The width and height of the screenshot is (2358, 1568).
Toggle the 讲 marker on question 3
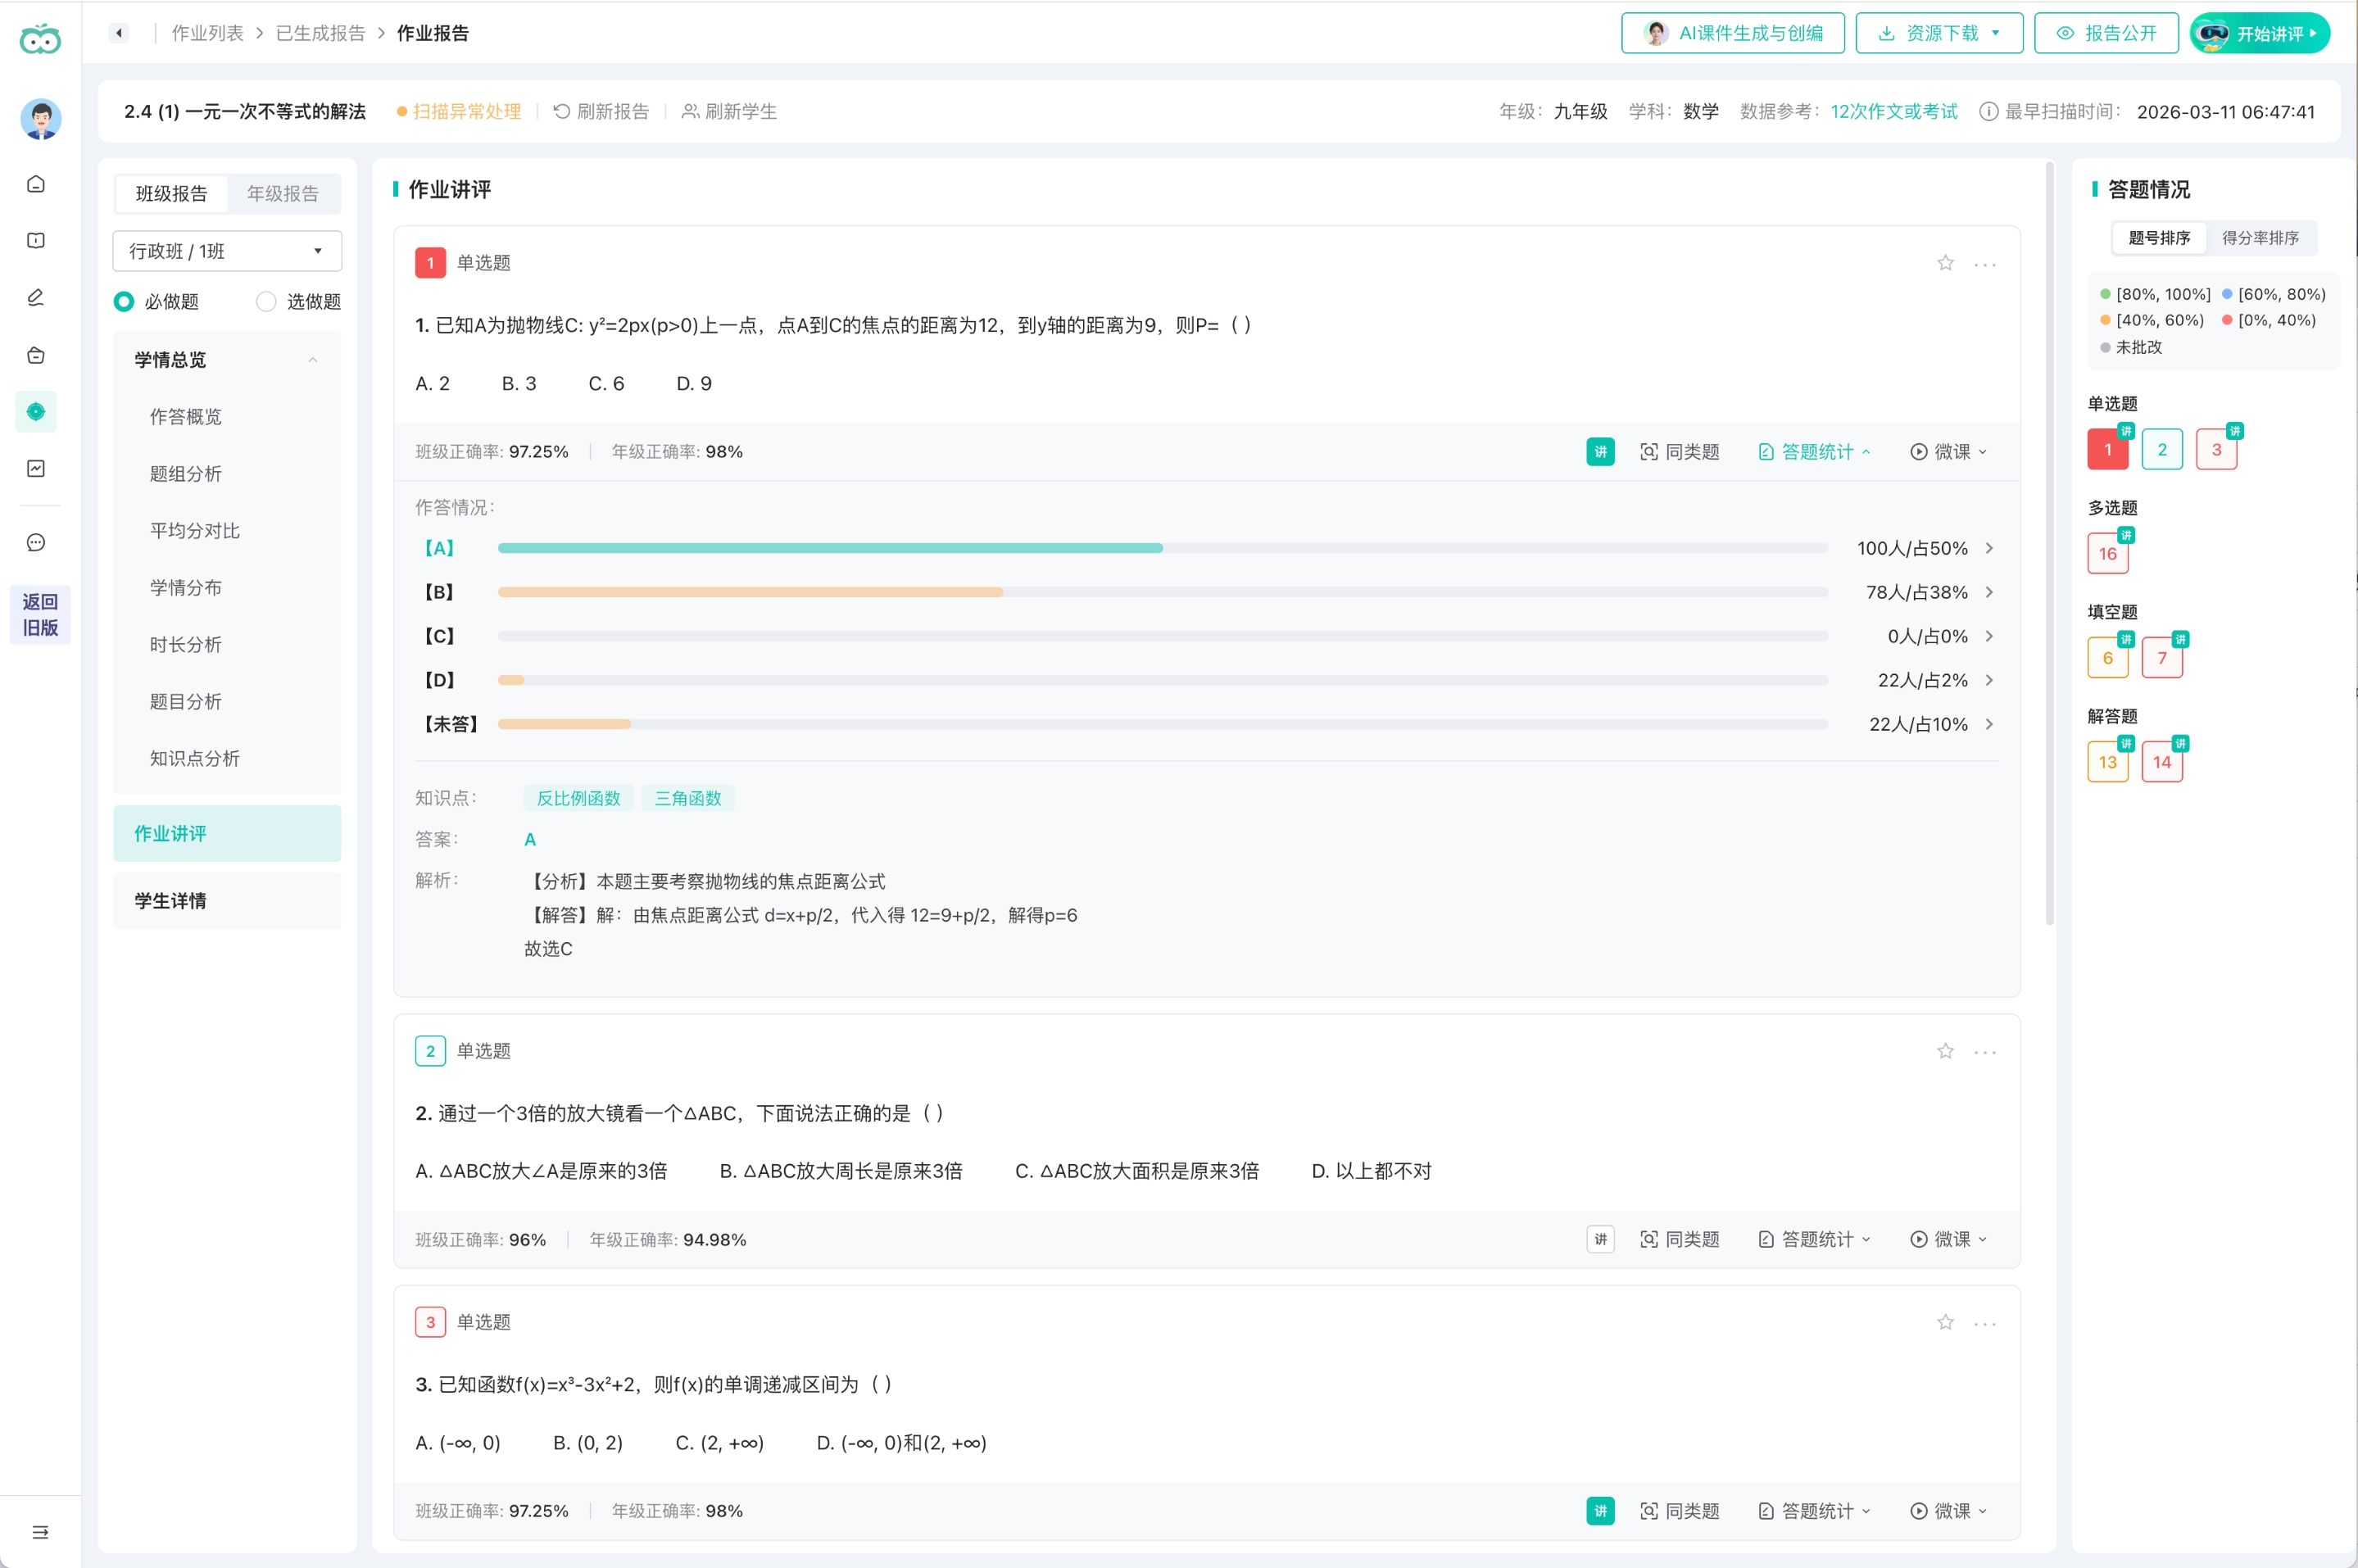click(1600, 1510)
